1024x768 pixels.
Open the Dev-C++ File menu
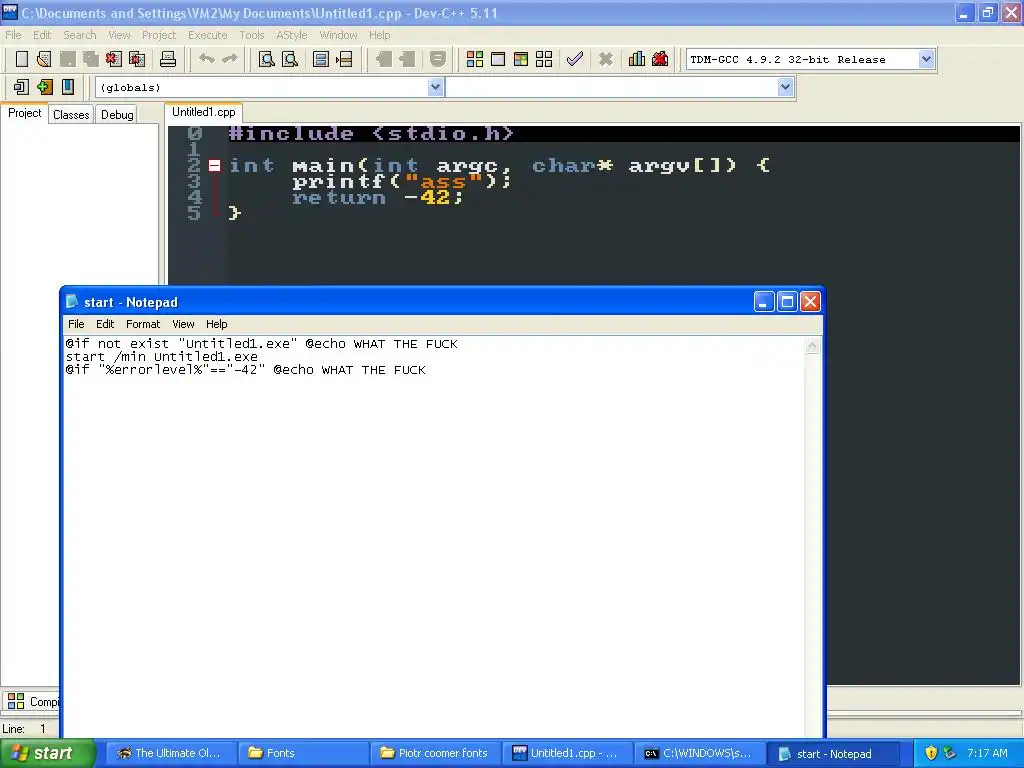pos(13,35)
